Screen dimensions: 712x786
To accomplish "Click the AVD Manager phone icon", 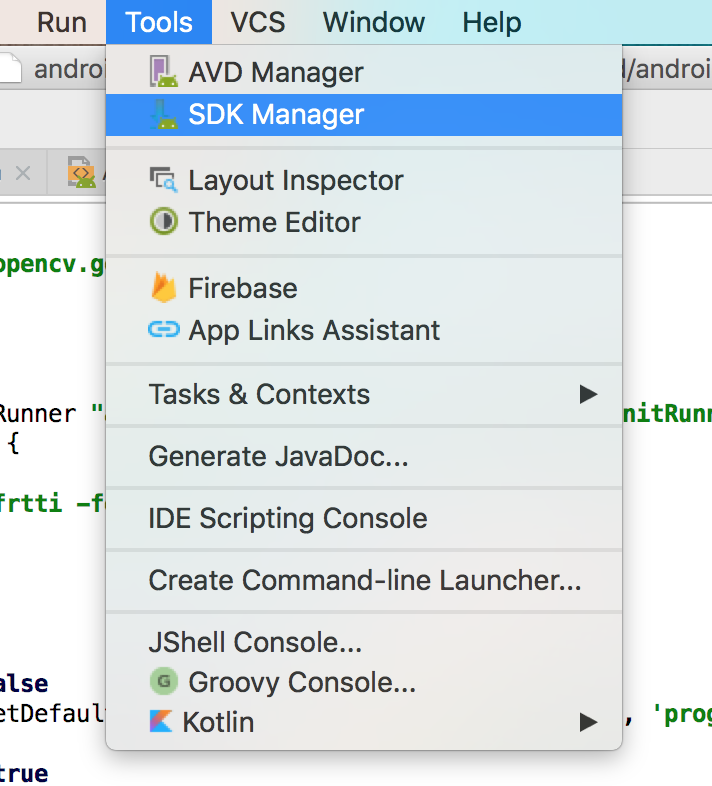I will click(x=163, y=72).
